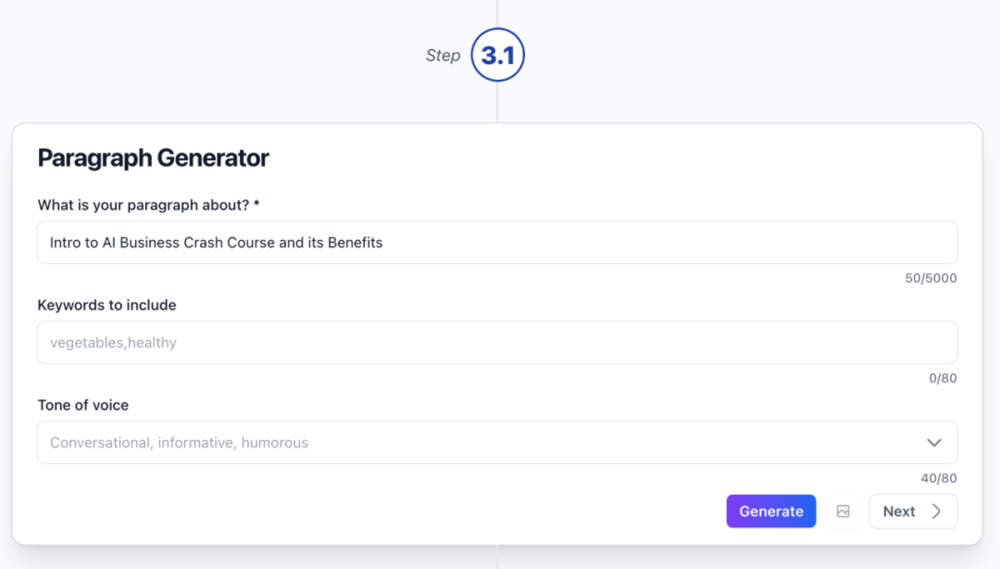Open the Tone of voice combo box

coord(480,442)
